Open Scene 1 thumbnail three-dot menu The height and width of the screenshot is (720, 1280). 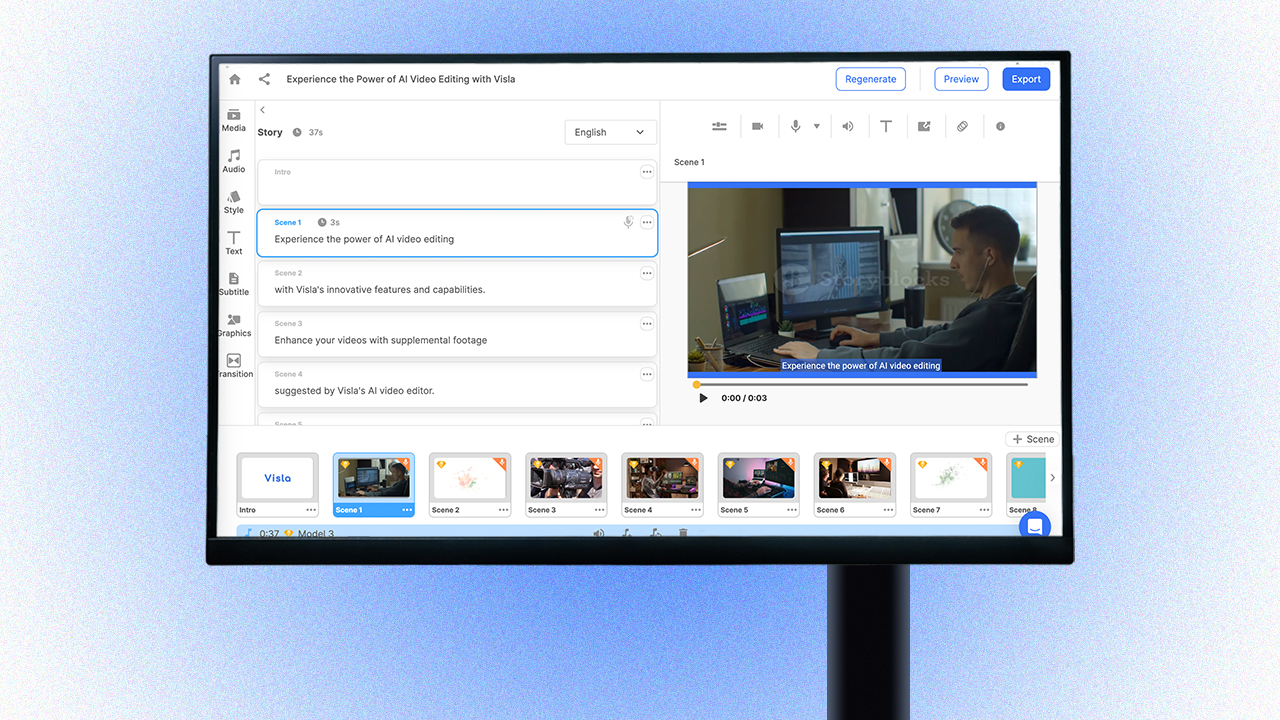pos(407,510)
